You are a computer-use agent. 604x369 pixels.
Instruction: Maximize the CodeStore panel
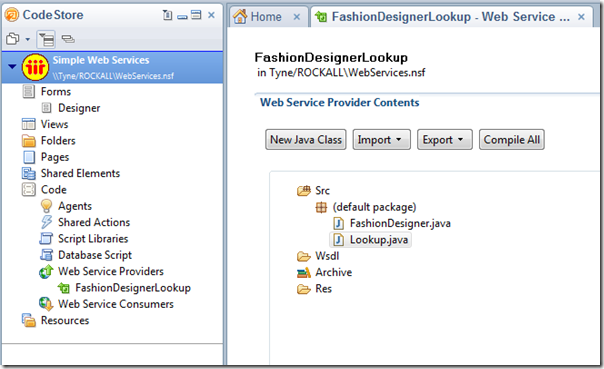coord(196,15)
